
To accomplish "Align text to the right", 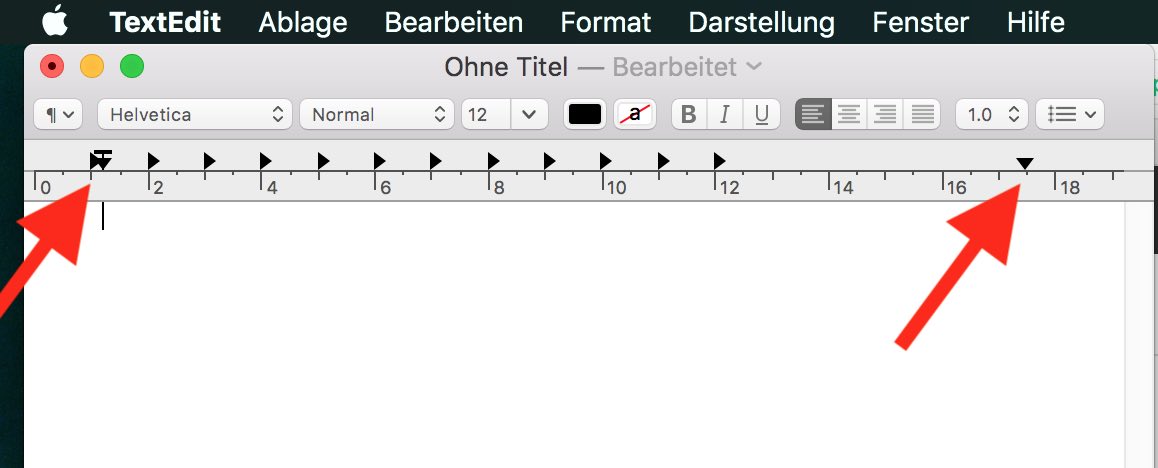I will pos(885,115).
